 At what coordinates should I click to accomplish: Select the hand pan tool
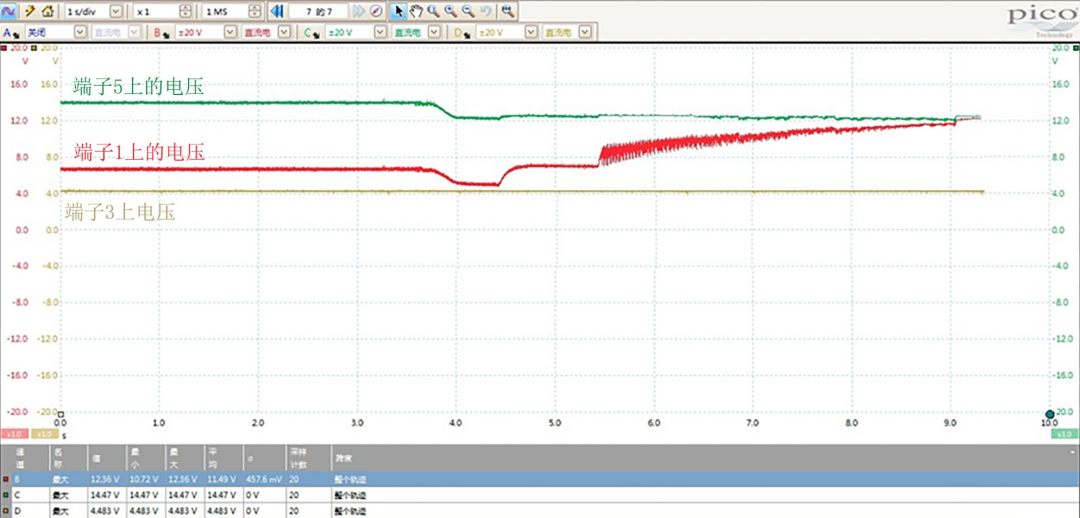pos(415,11)
